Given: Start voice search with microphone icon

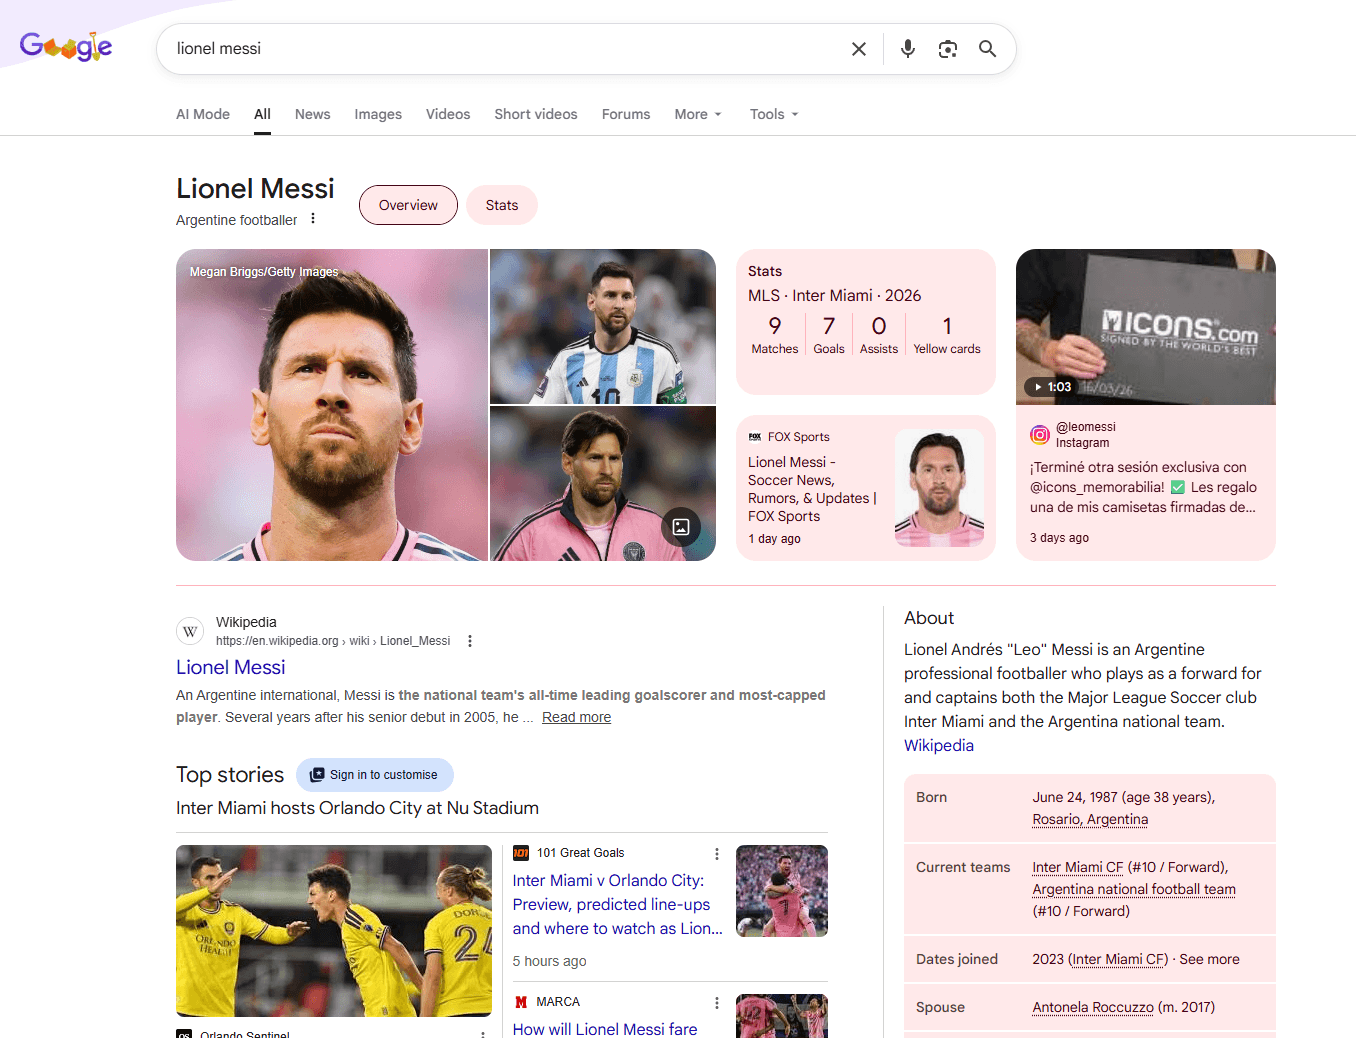Looking at the screenshot, I should click(908, 49).
